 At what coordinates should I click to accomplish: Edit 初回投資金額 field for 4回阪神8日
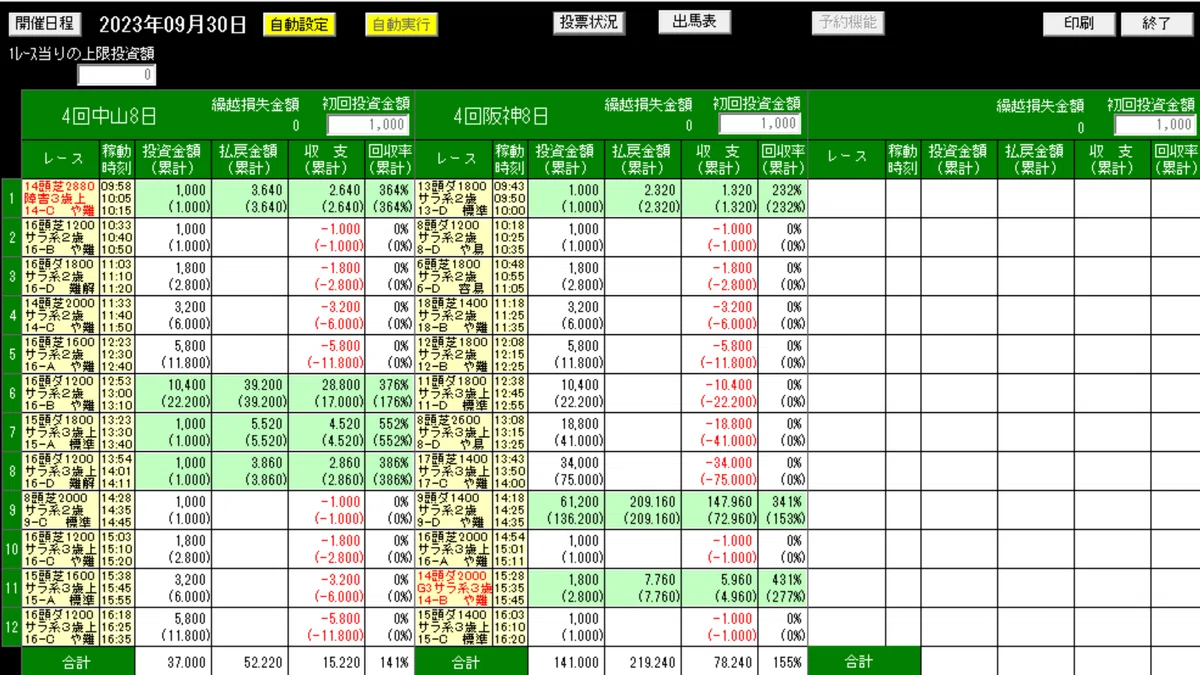point(760,123)
